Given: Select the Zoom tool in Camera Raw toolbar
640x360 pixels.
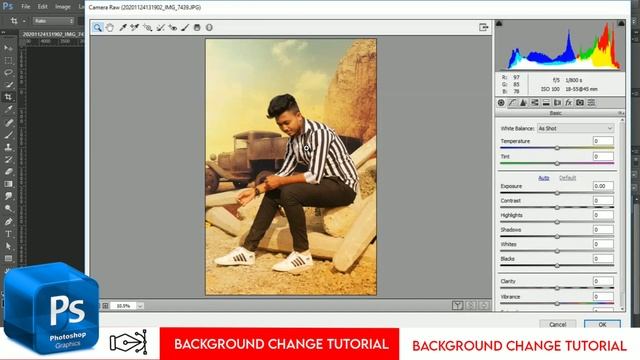Looking at the screenshot, I should click(x=98, y=27).
